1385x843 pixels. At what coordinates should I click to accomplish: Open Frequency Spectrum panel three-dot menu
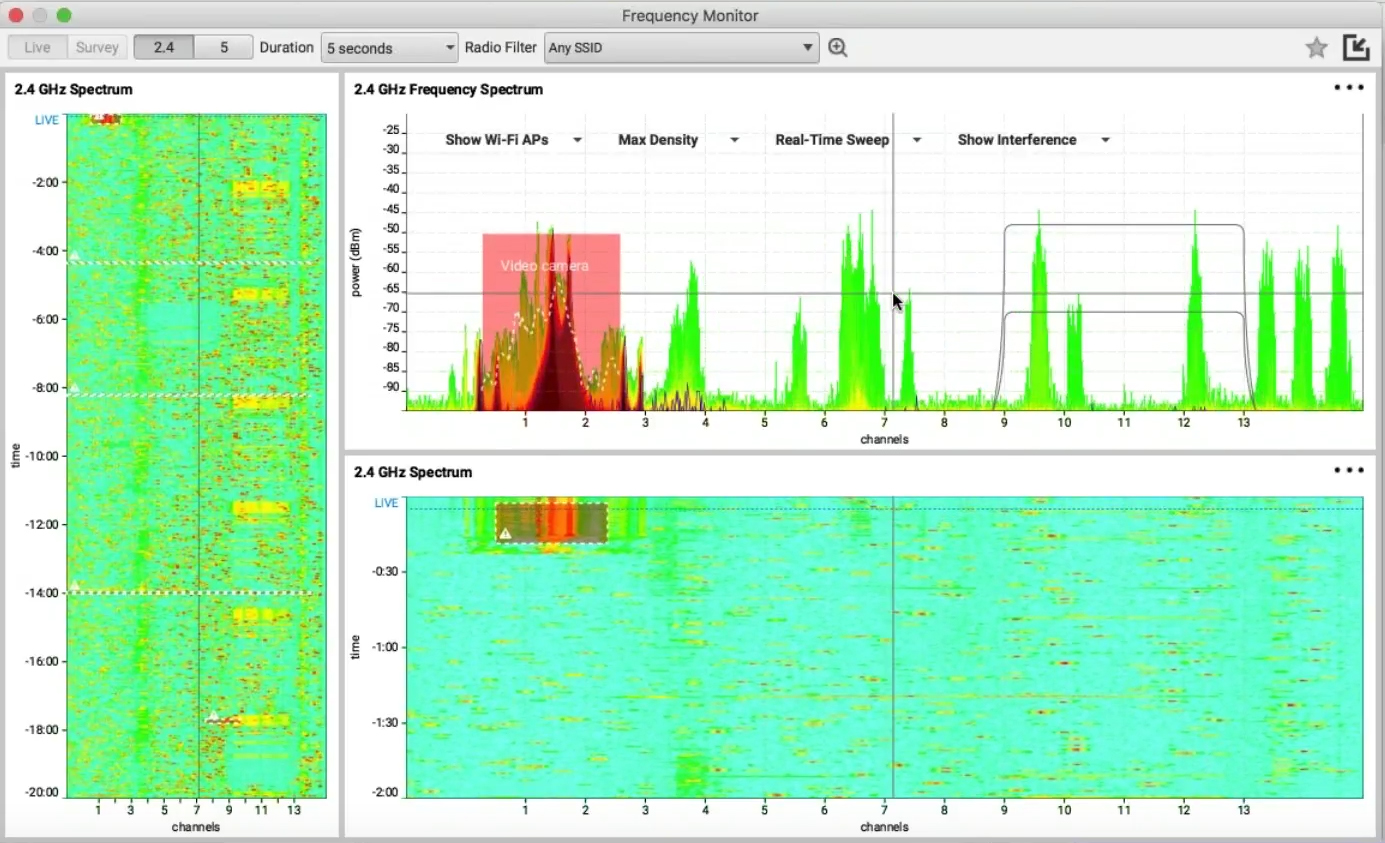coord(1348,88)
